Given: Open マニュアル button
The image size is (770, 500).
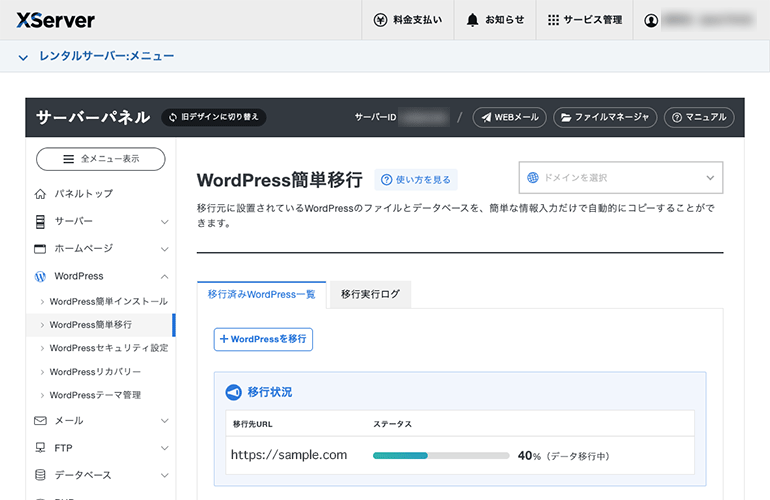Looking at the screenshot, I should point(699,117).
